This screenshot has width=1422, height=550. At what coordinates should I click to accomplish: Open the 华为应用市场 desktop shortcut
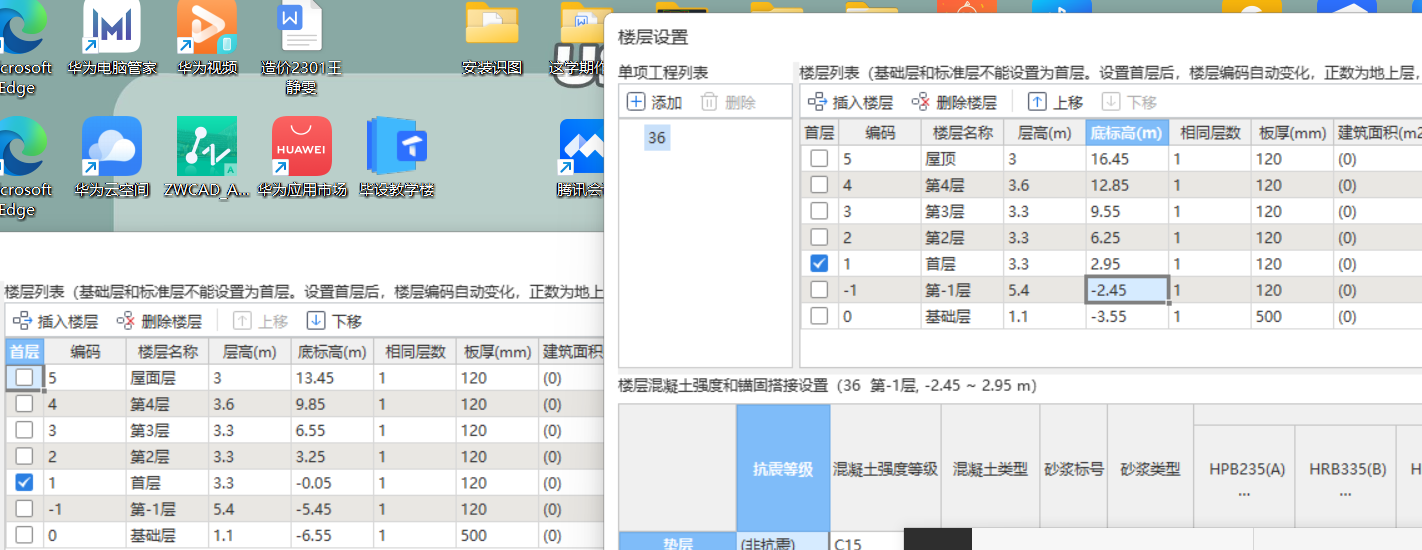tap(302, 157)
